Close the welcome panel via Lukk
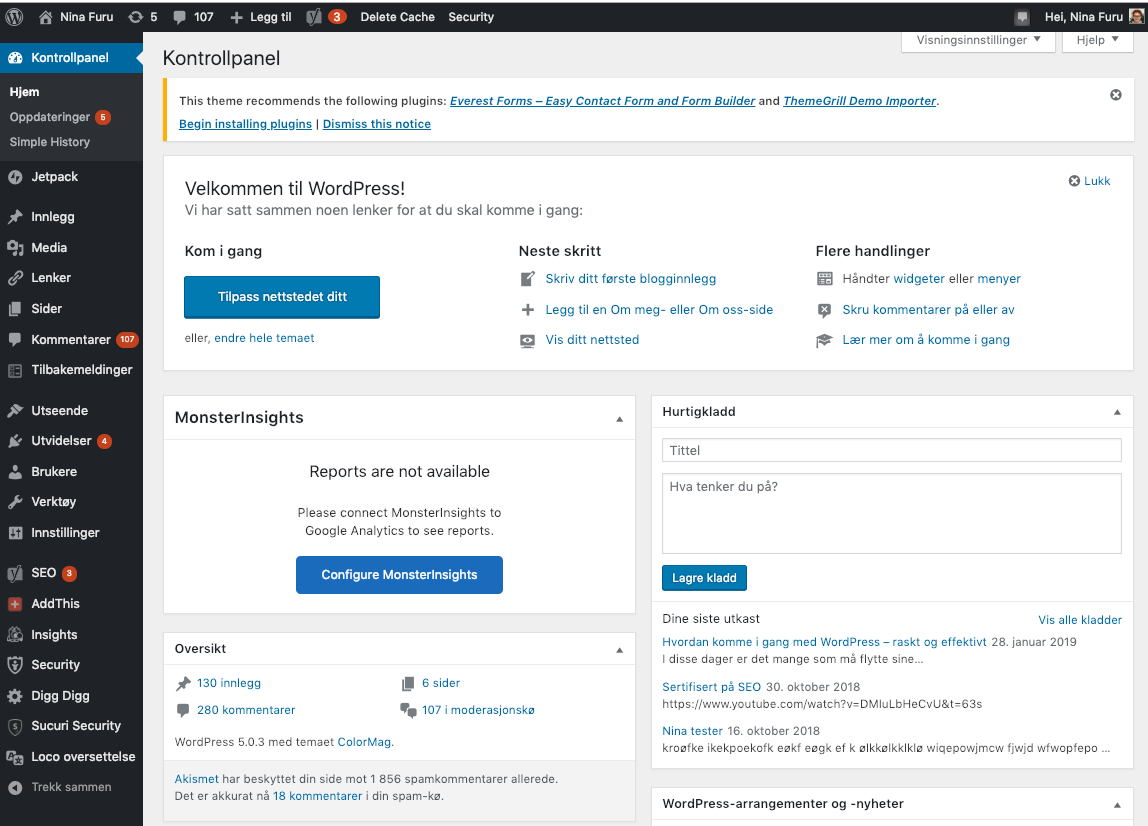 coord(1089,181)
